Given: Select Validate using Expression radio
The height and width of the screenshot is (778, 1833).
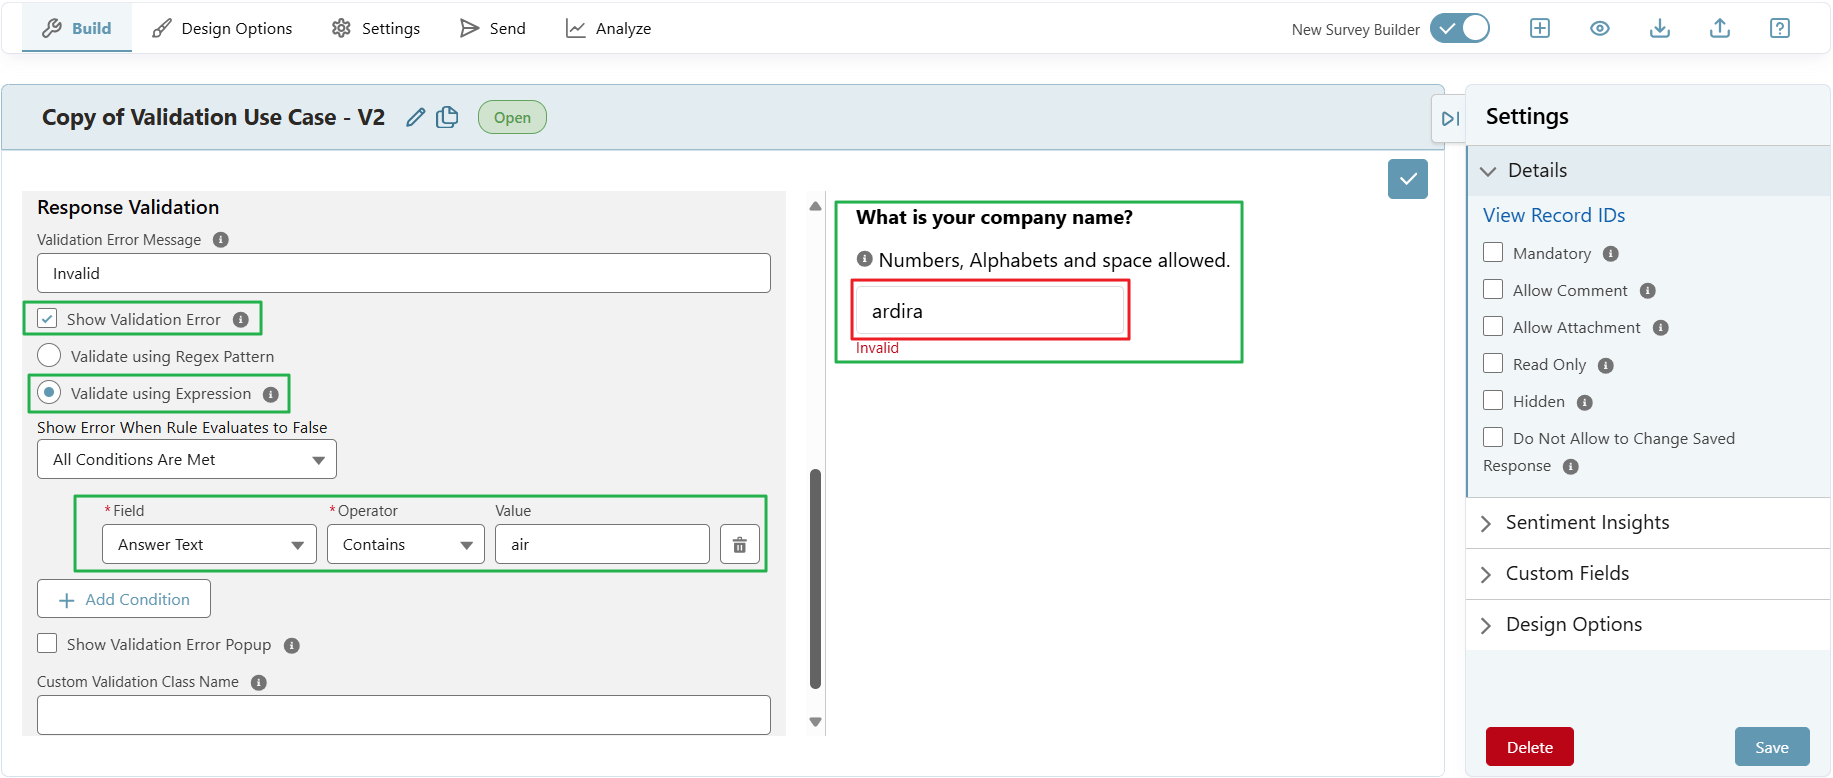Looking at the screenshot, I should (49, 392).
